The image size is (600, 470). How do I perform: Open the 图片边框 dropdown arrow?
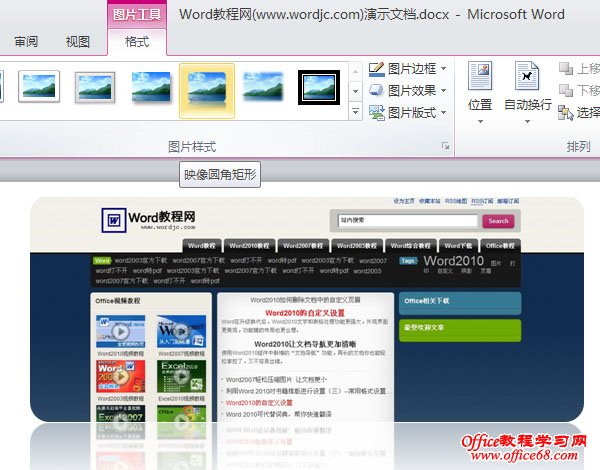(443, 69)
